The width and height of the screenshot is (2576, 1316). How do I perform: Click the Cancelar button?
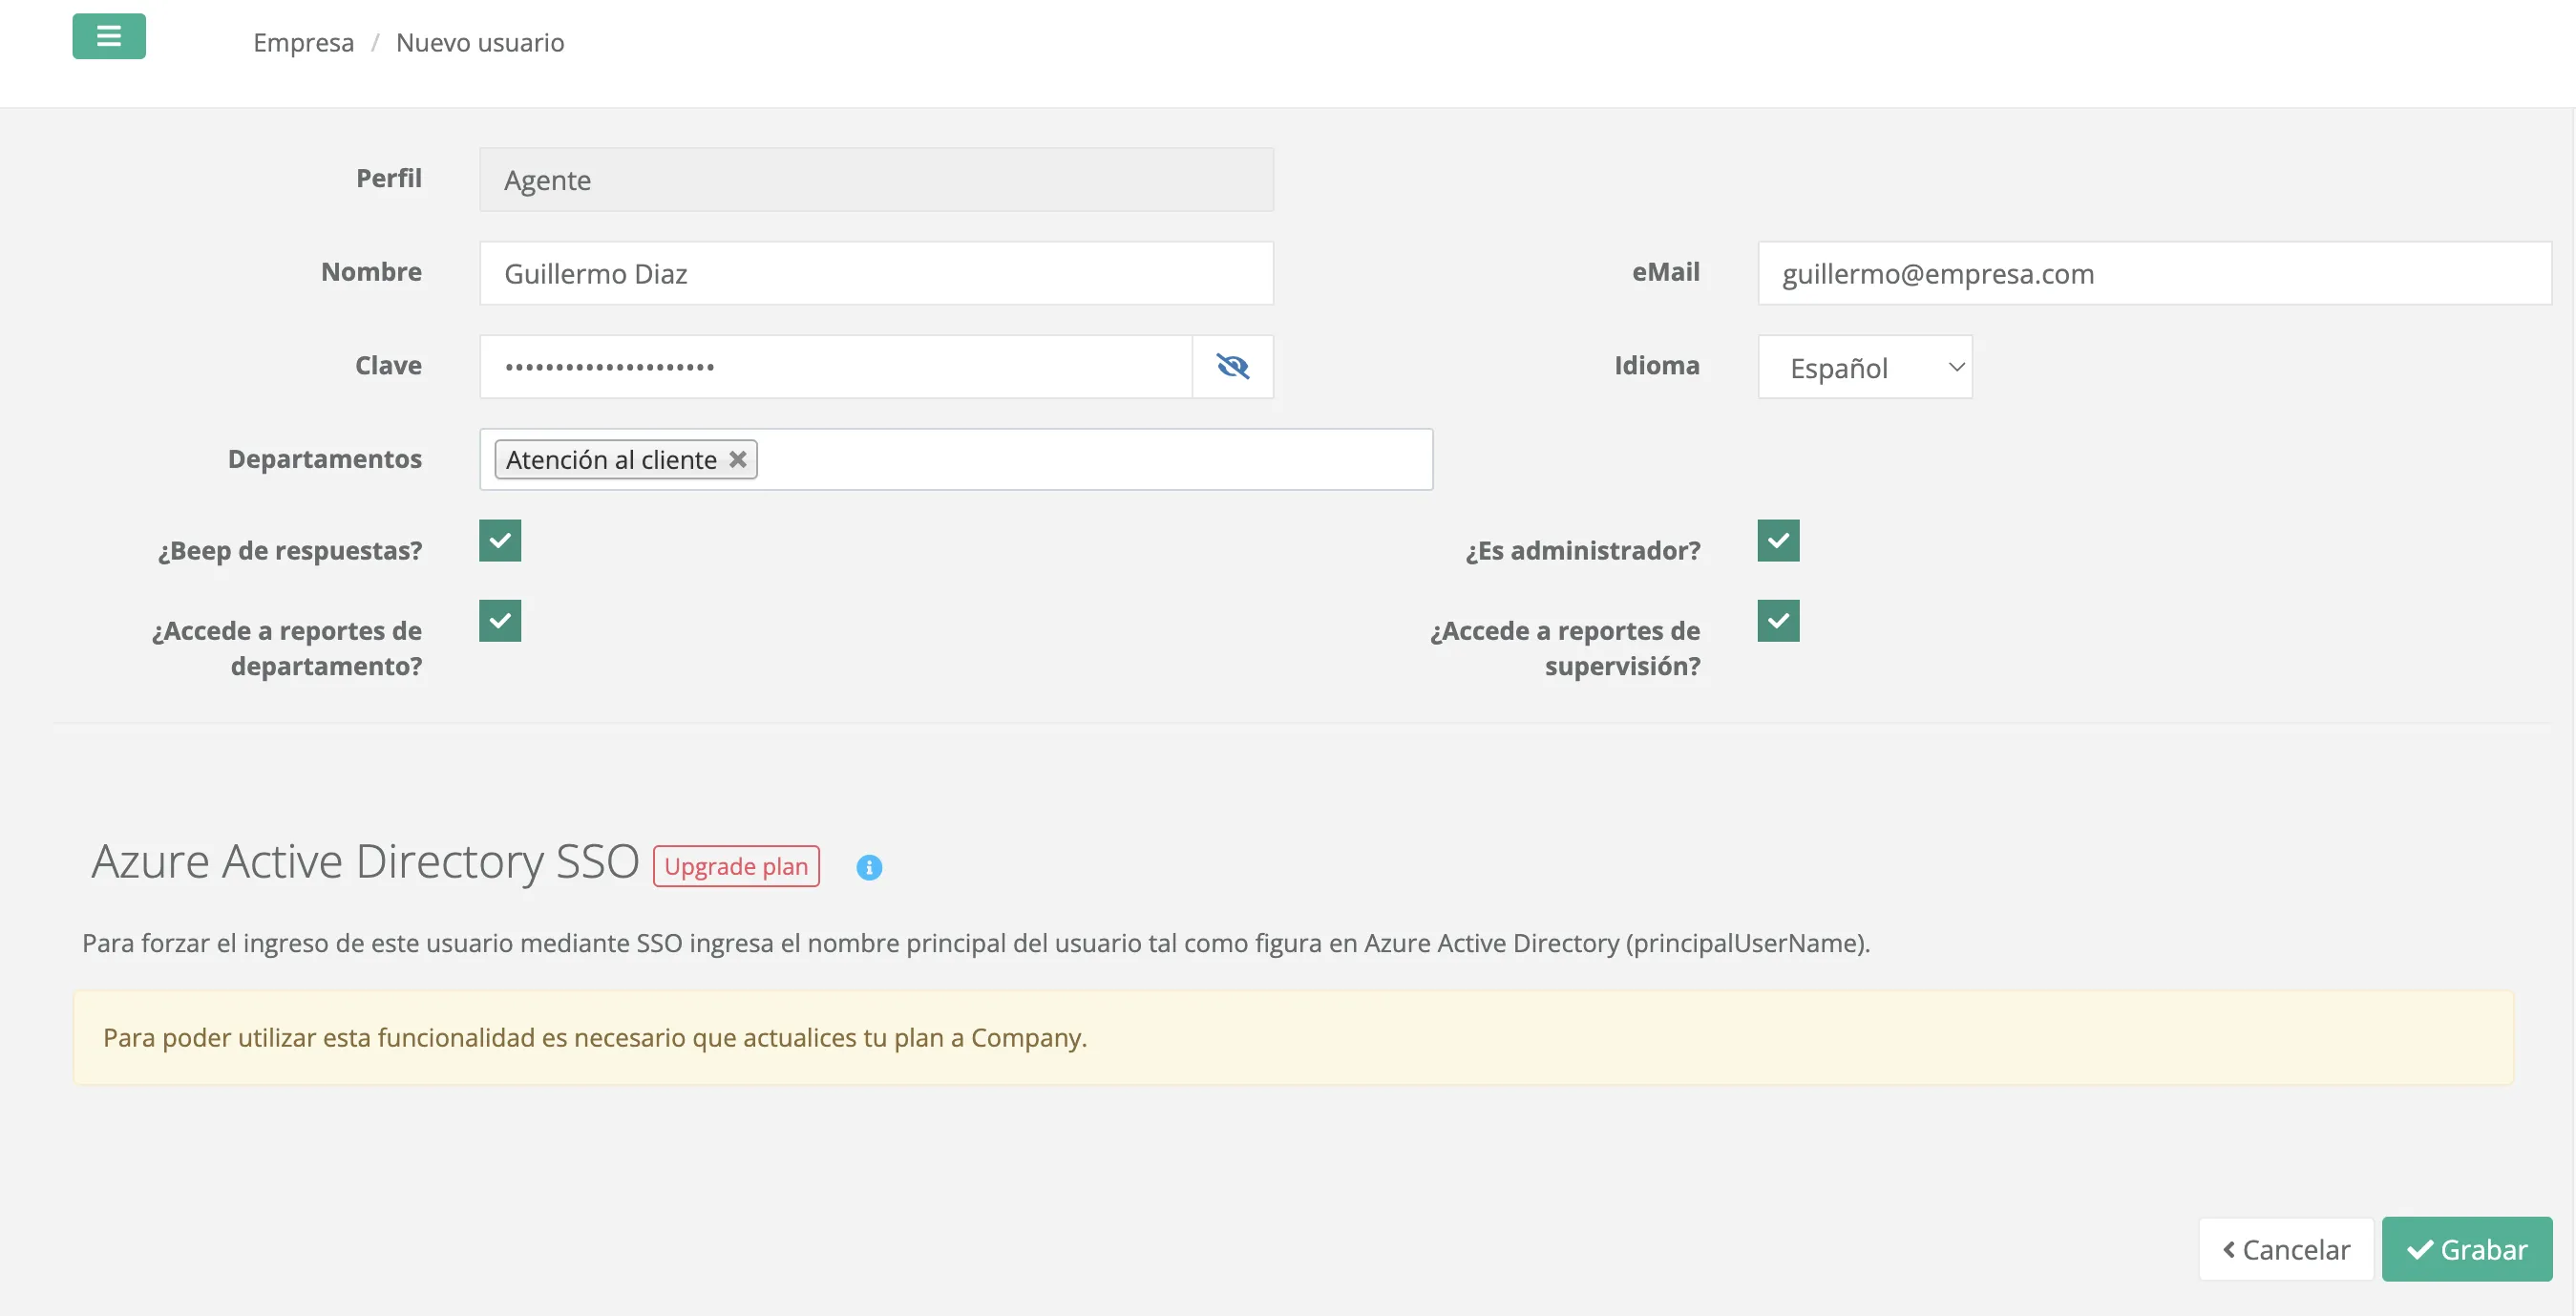click(x=2286, y=1249)
